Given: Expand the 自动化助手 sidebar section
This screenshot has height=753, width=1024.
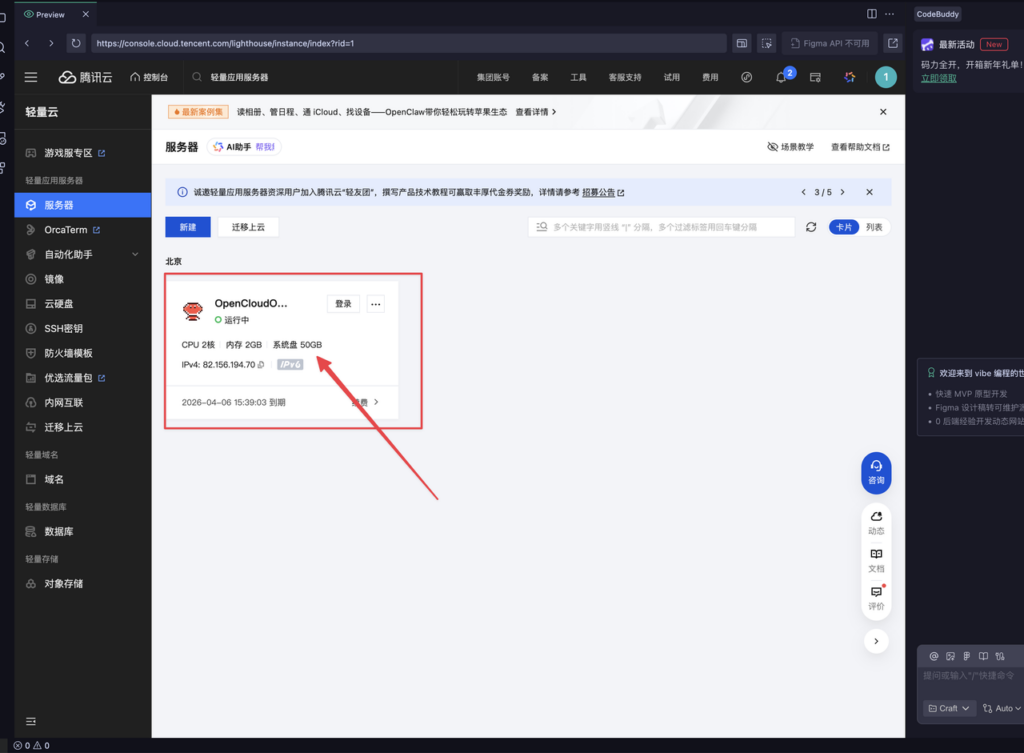Looking at the screenshot, I should click(135, 255).
